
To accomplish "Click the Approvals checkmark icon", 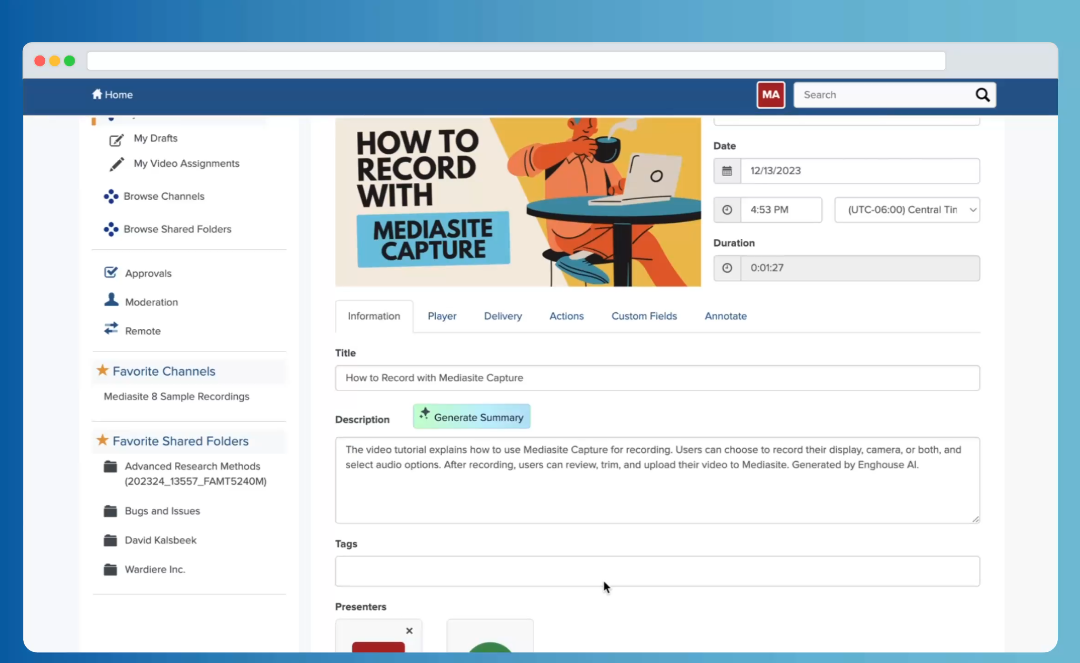I will click(111, 273).
